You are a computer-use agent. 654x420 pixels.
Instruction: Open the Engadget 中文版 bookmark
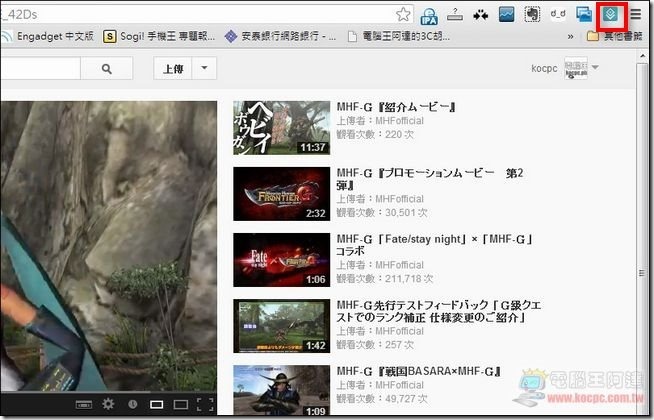click(56, 36)
